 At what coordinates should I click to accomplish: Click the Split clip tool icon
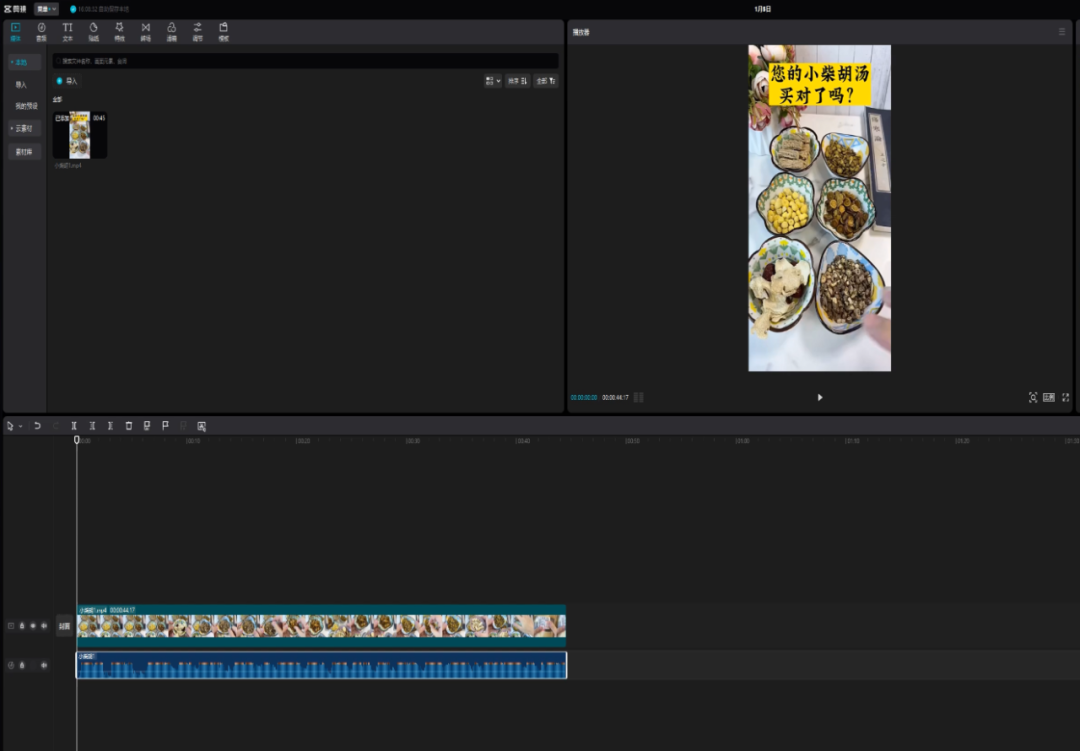coord(74,426)
